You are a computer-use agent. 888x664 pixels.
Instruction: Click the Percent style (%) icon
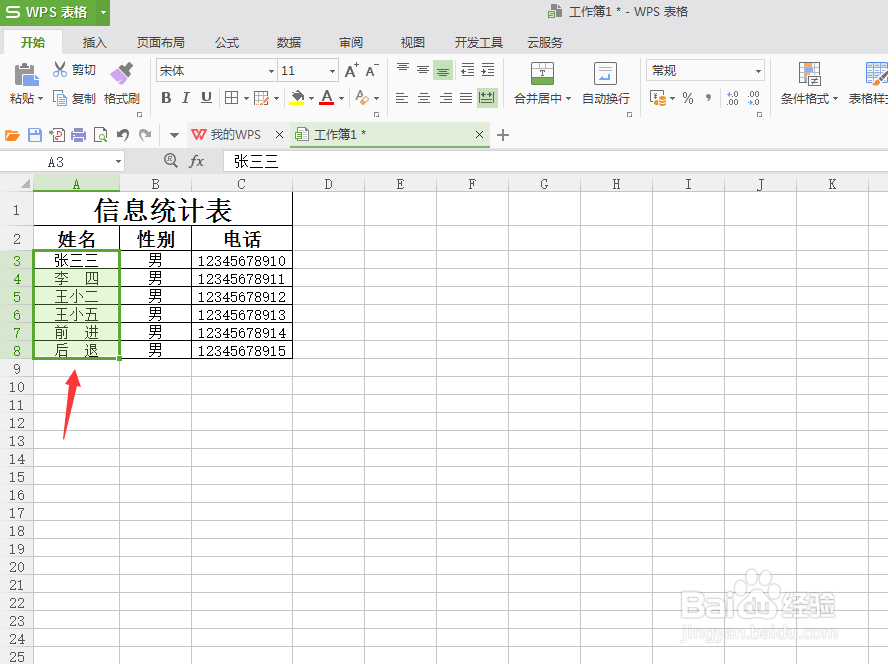coord(688,97)
